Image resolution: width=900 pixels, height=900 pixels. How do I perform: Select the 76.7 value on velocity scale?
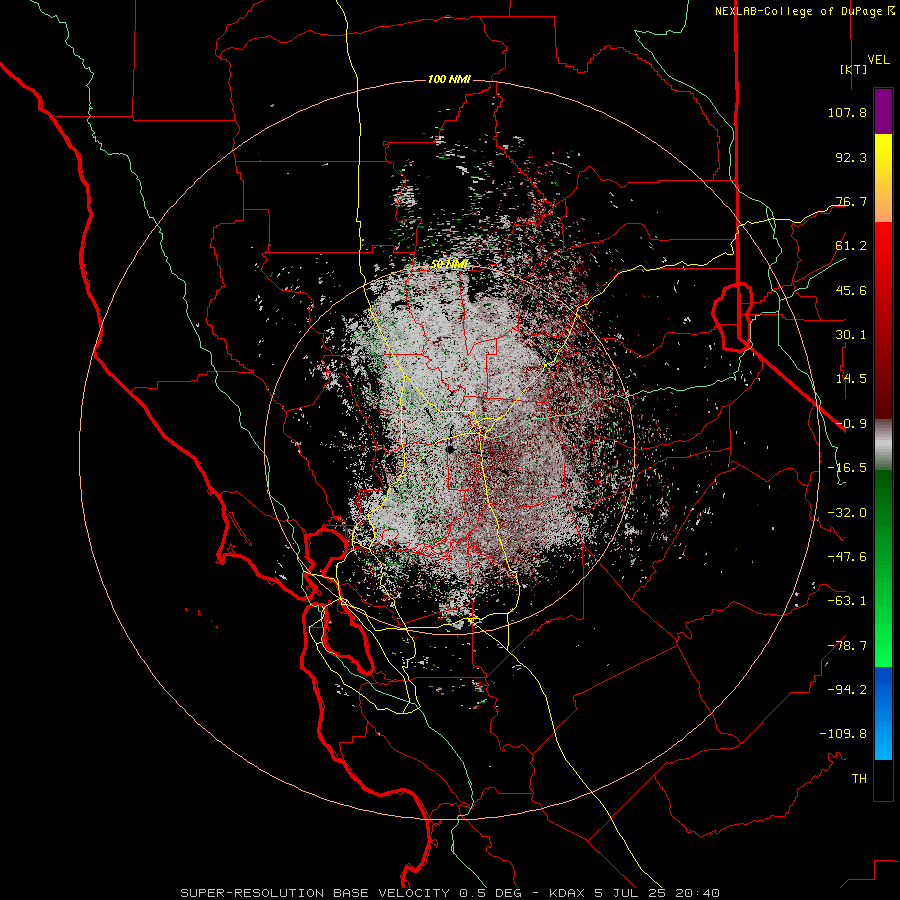851,201
